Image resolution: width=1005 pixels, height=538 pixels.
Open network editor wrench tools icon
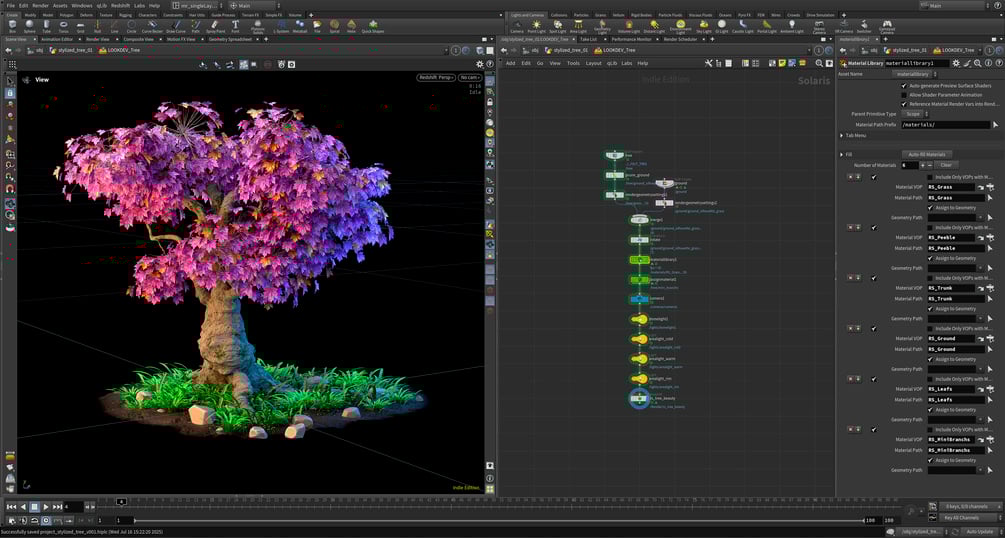(708, 63)
